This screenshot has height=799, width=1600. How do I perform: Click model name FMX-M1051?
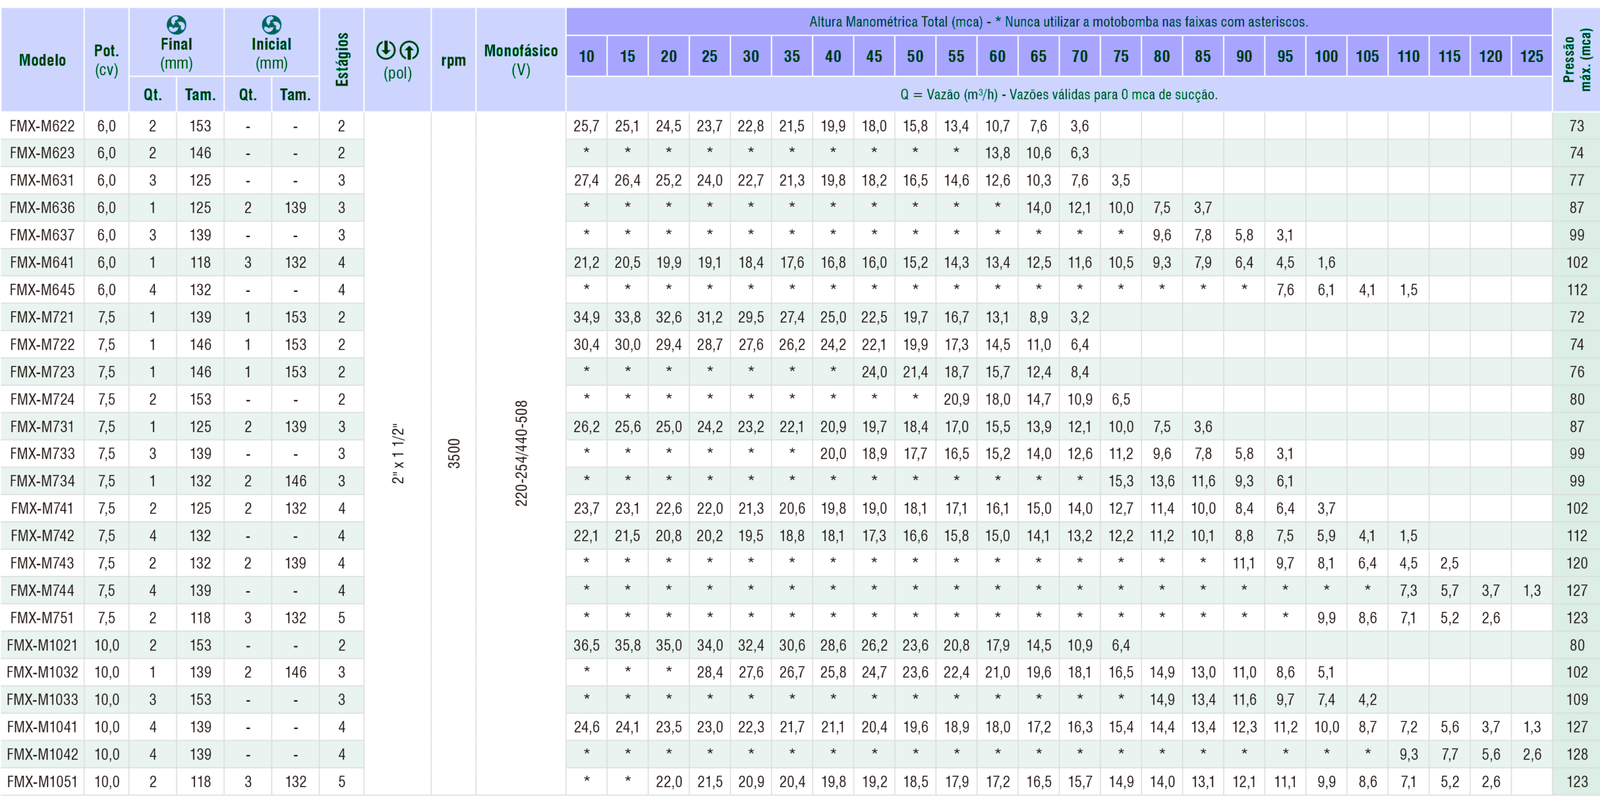point(42,782)
